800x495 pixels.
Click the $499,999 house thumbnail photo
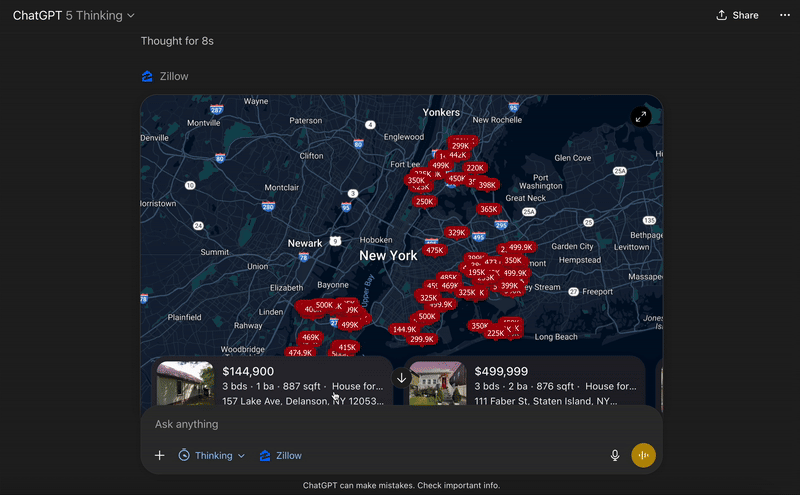coord(437,384)
